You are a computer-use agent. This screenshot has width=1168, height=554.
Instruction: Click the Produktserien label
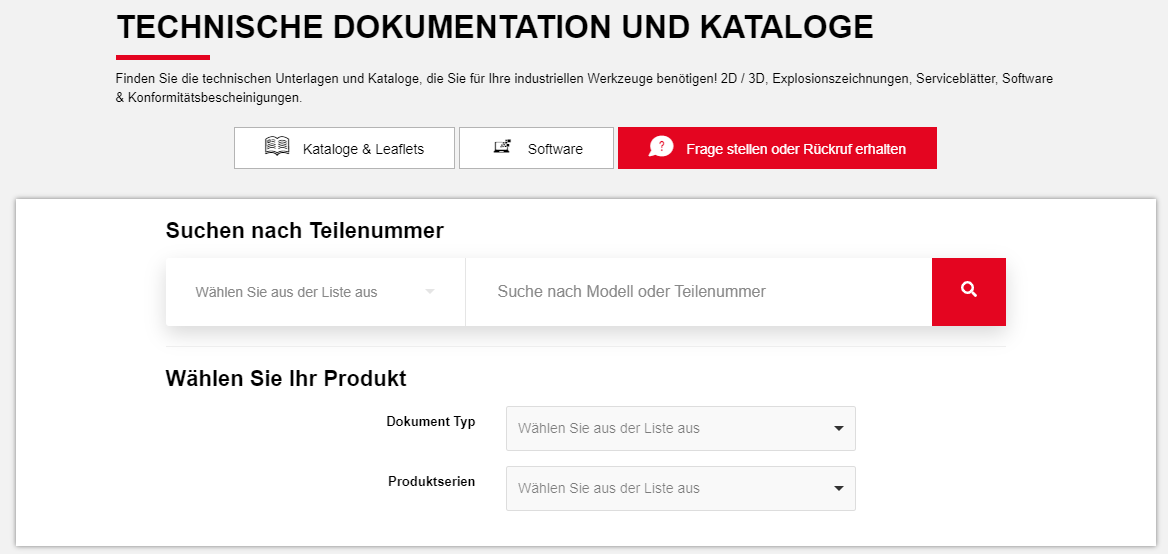[431, 482]
